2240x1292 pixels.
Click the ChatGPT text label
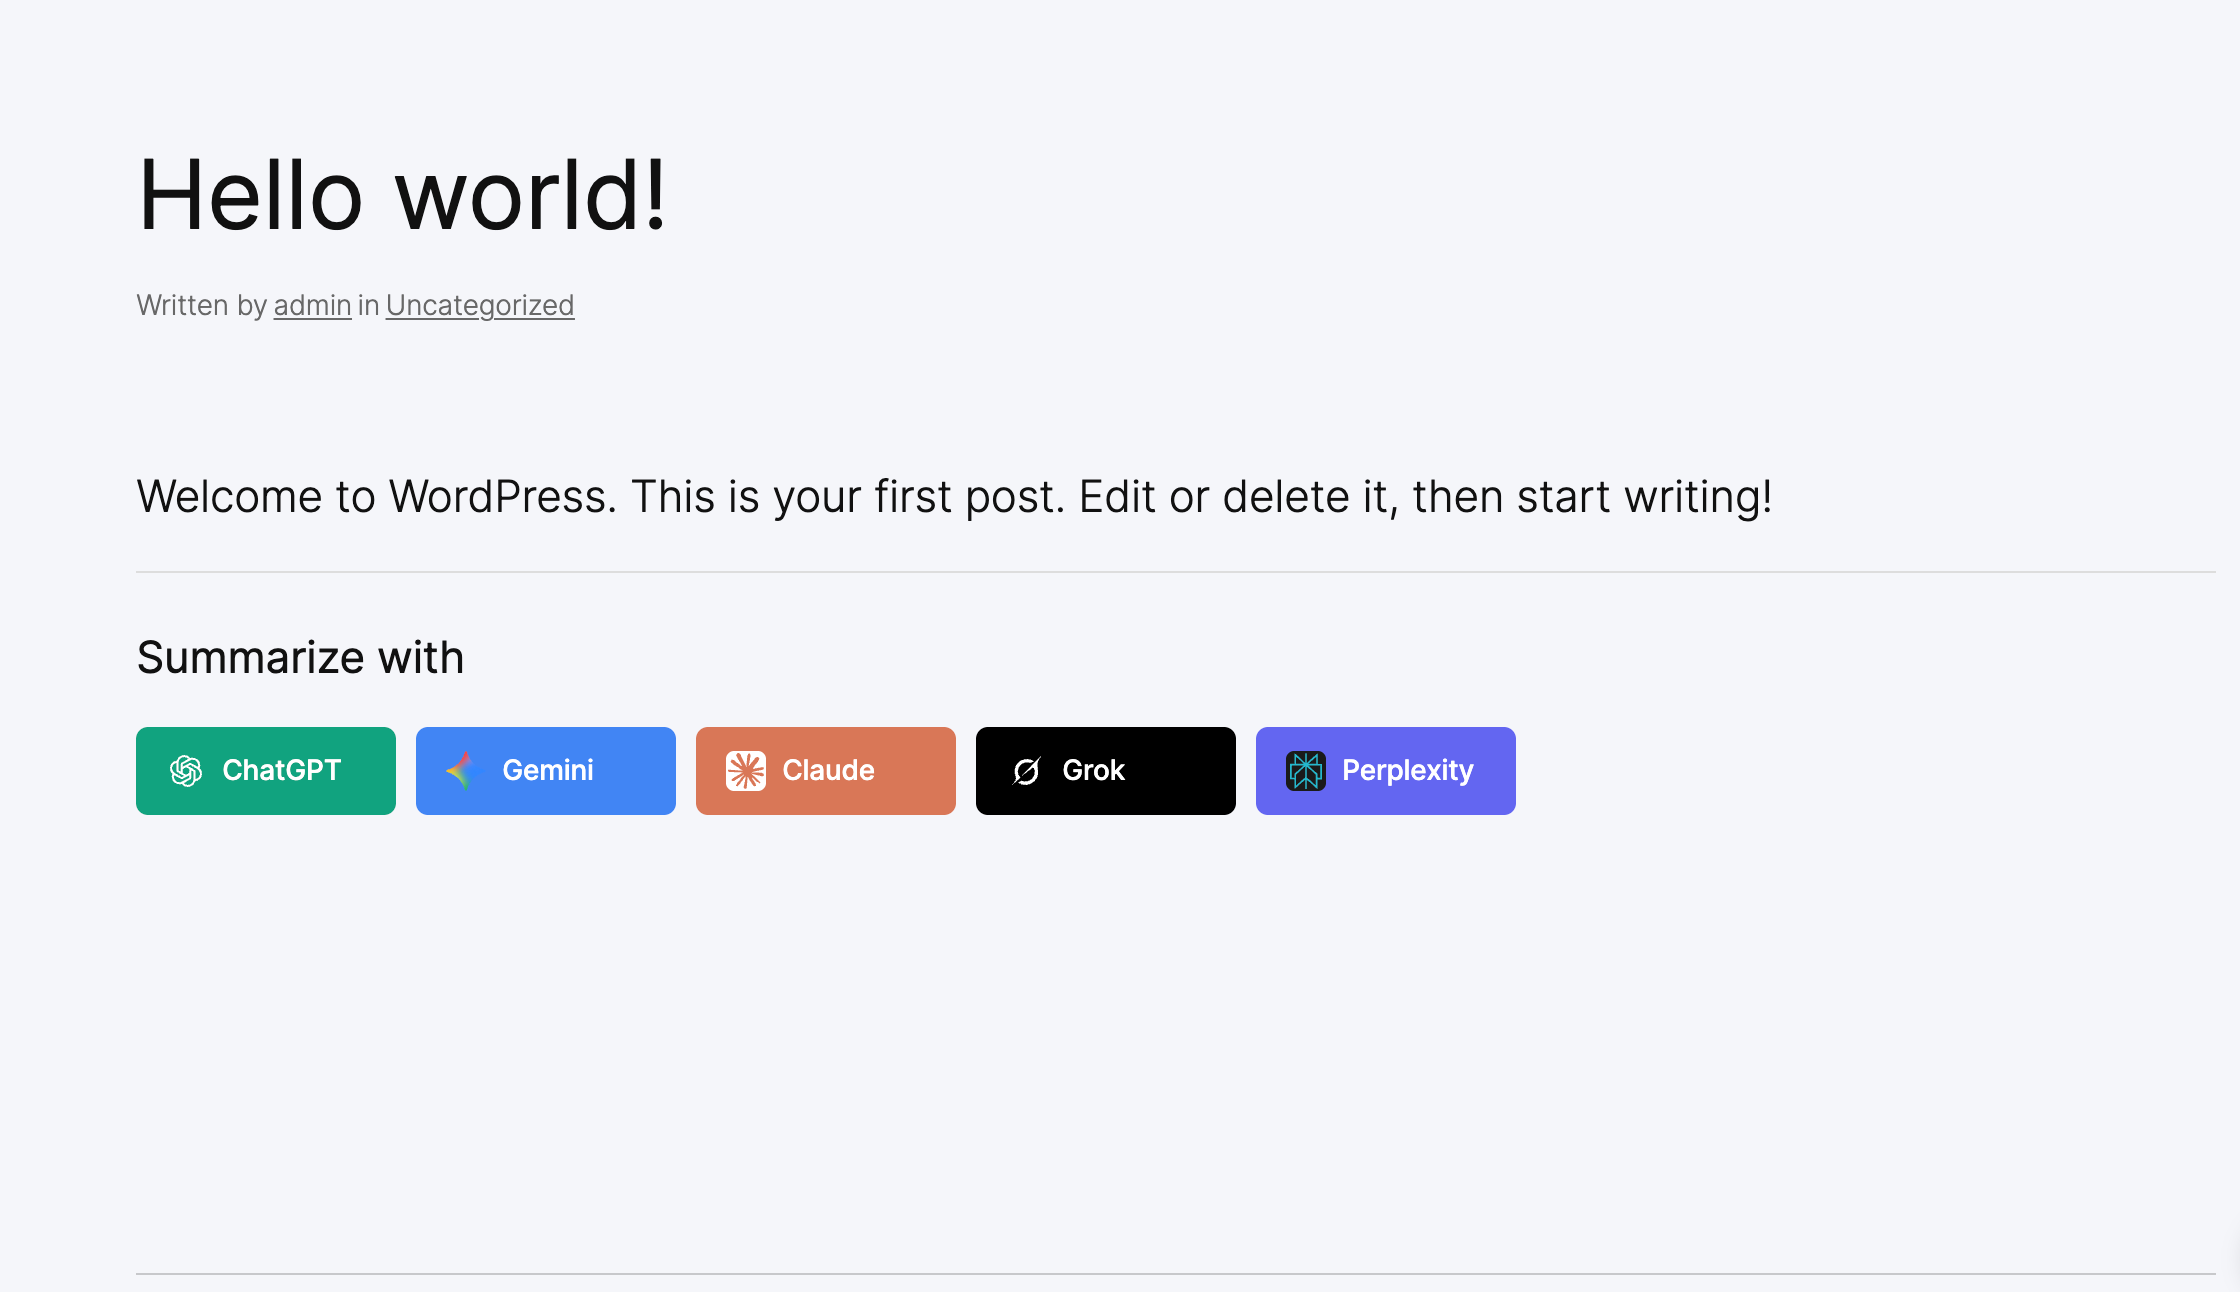(282, 770)
